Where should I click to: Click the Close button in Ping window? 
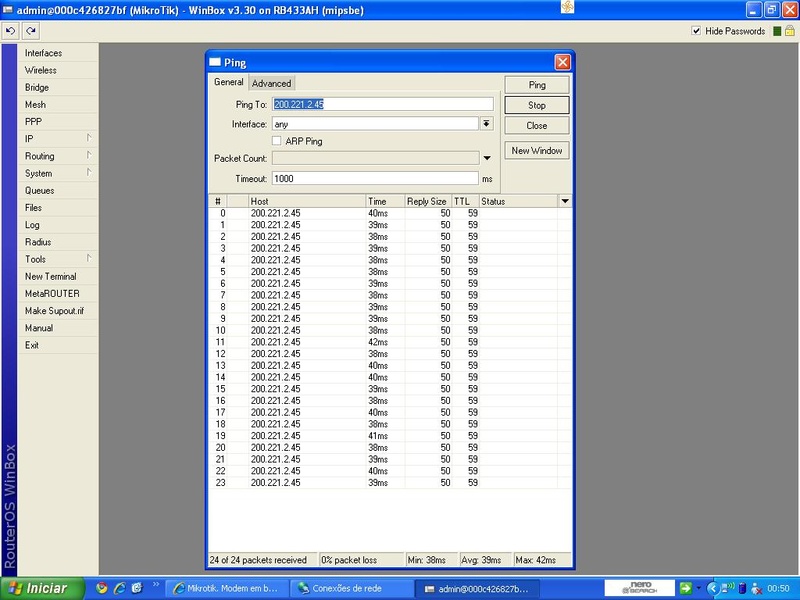[x=537, y=126]
